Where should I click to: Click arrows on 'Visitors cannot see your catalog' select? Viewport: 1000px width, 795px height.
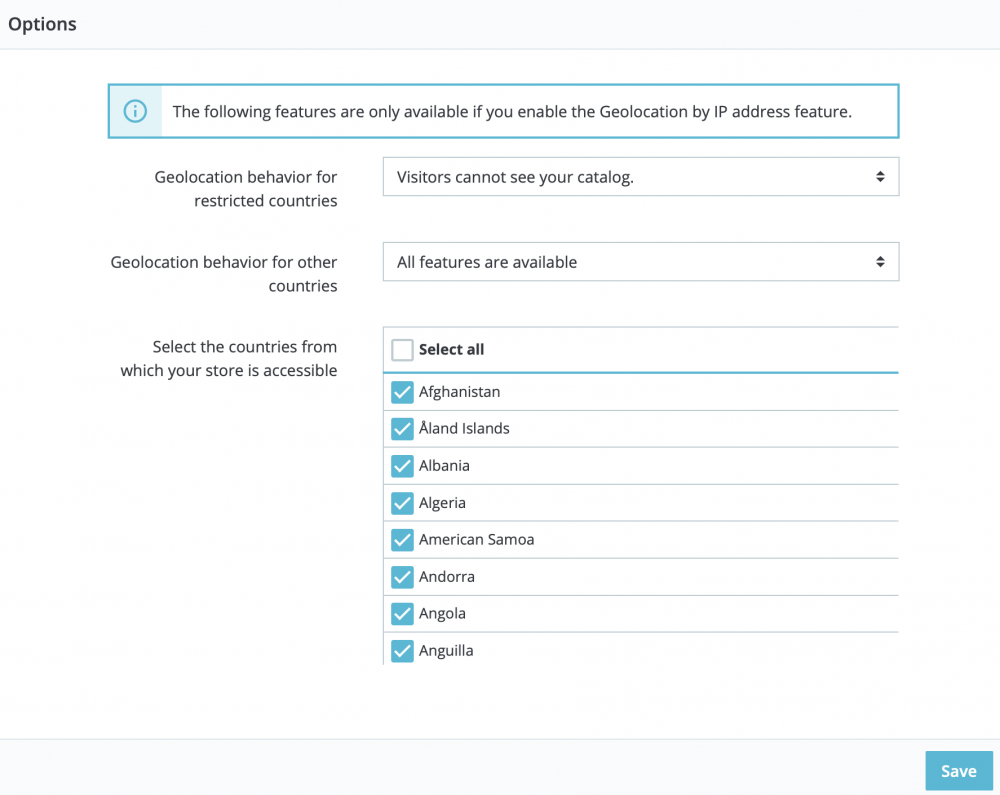click(x=880, y=177)
